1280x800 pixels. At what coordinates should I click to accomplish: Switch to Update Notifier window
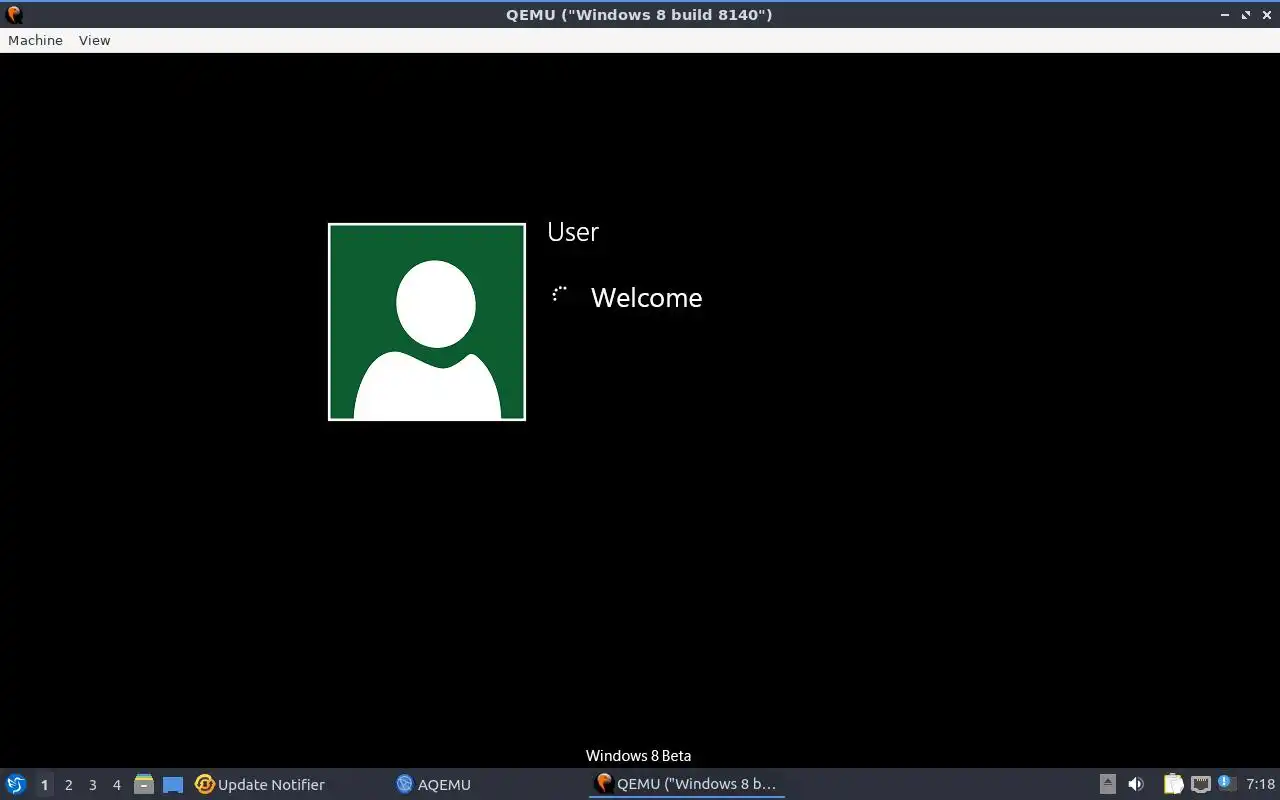[x=260, y=784]
